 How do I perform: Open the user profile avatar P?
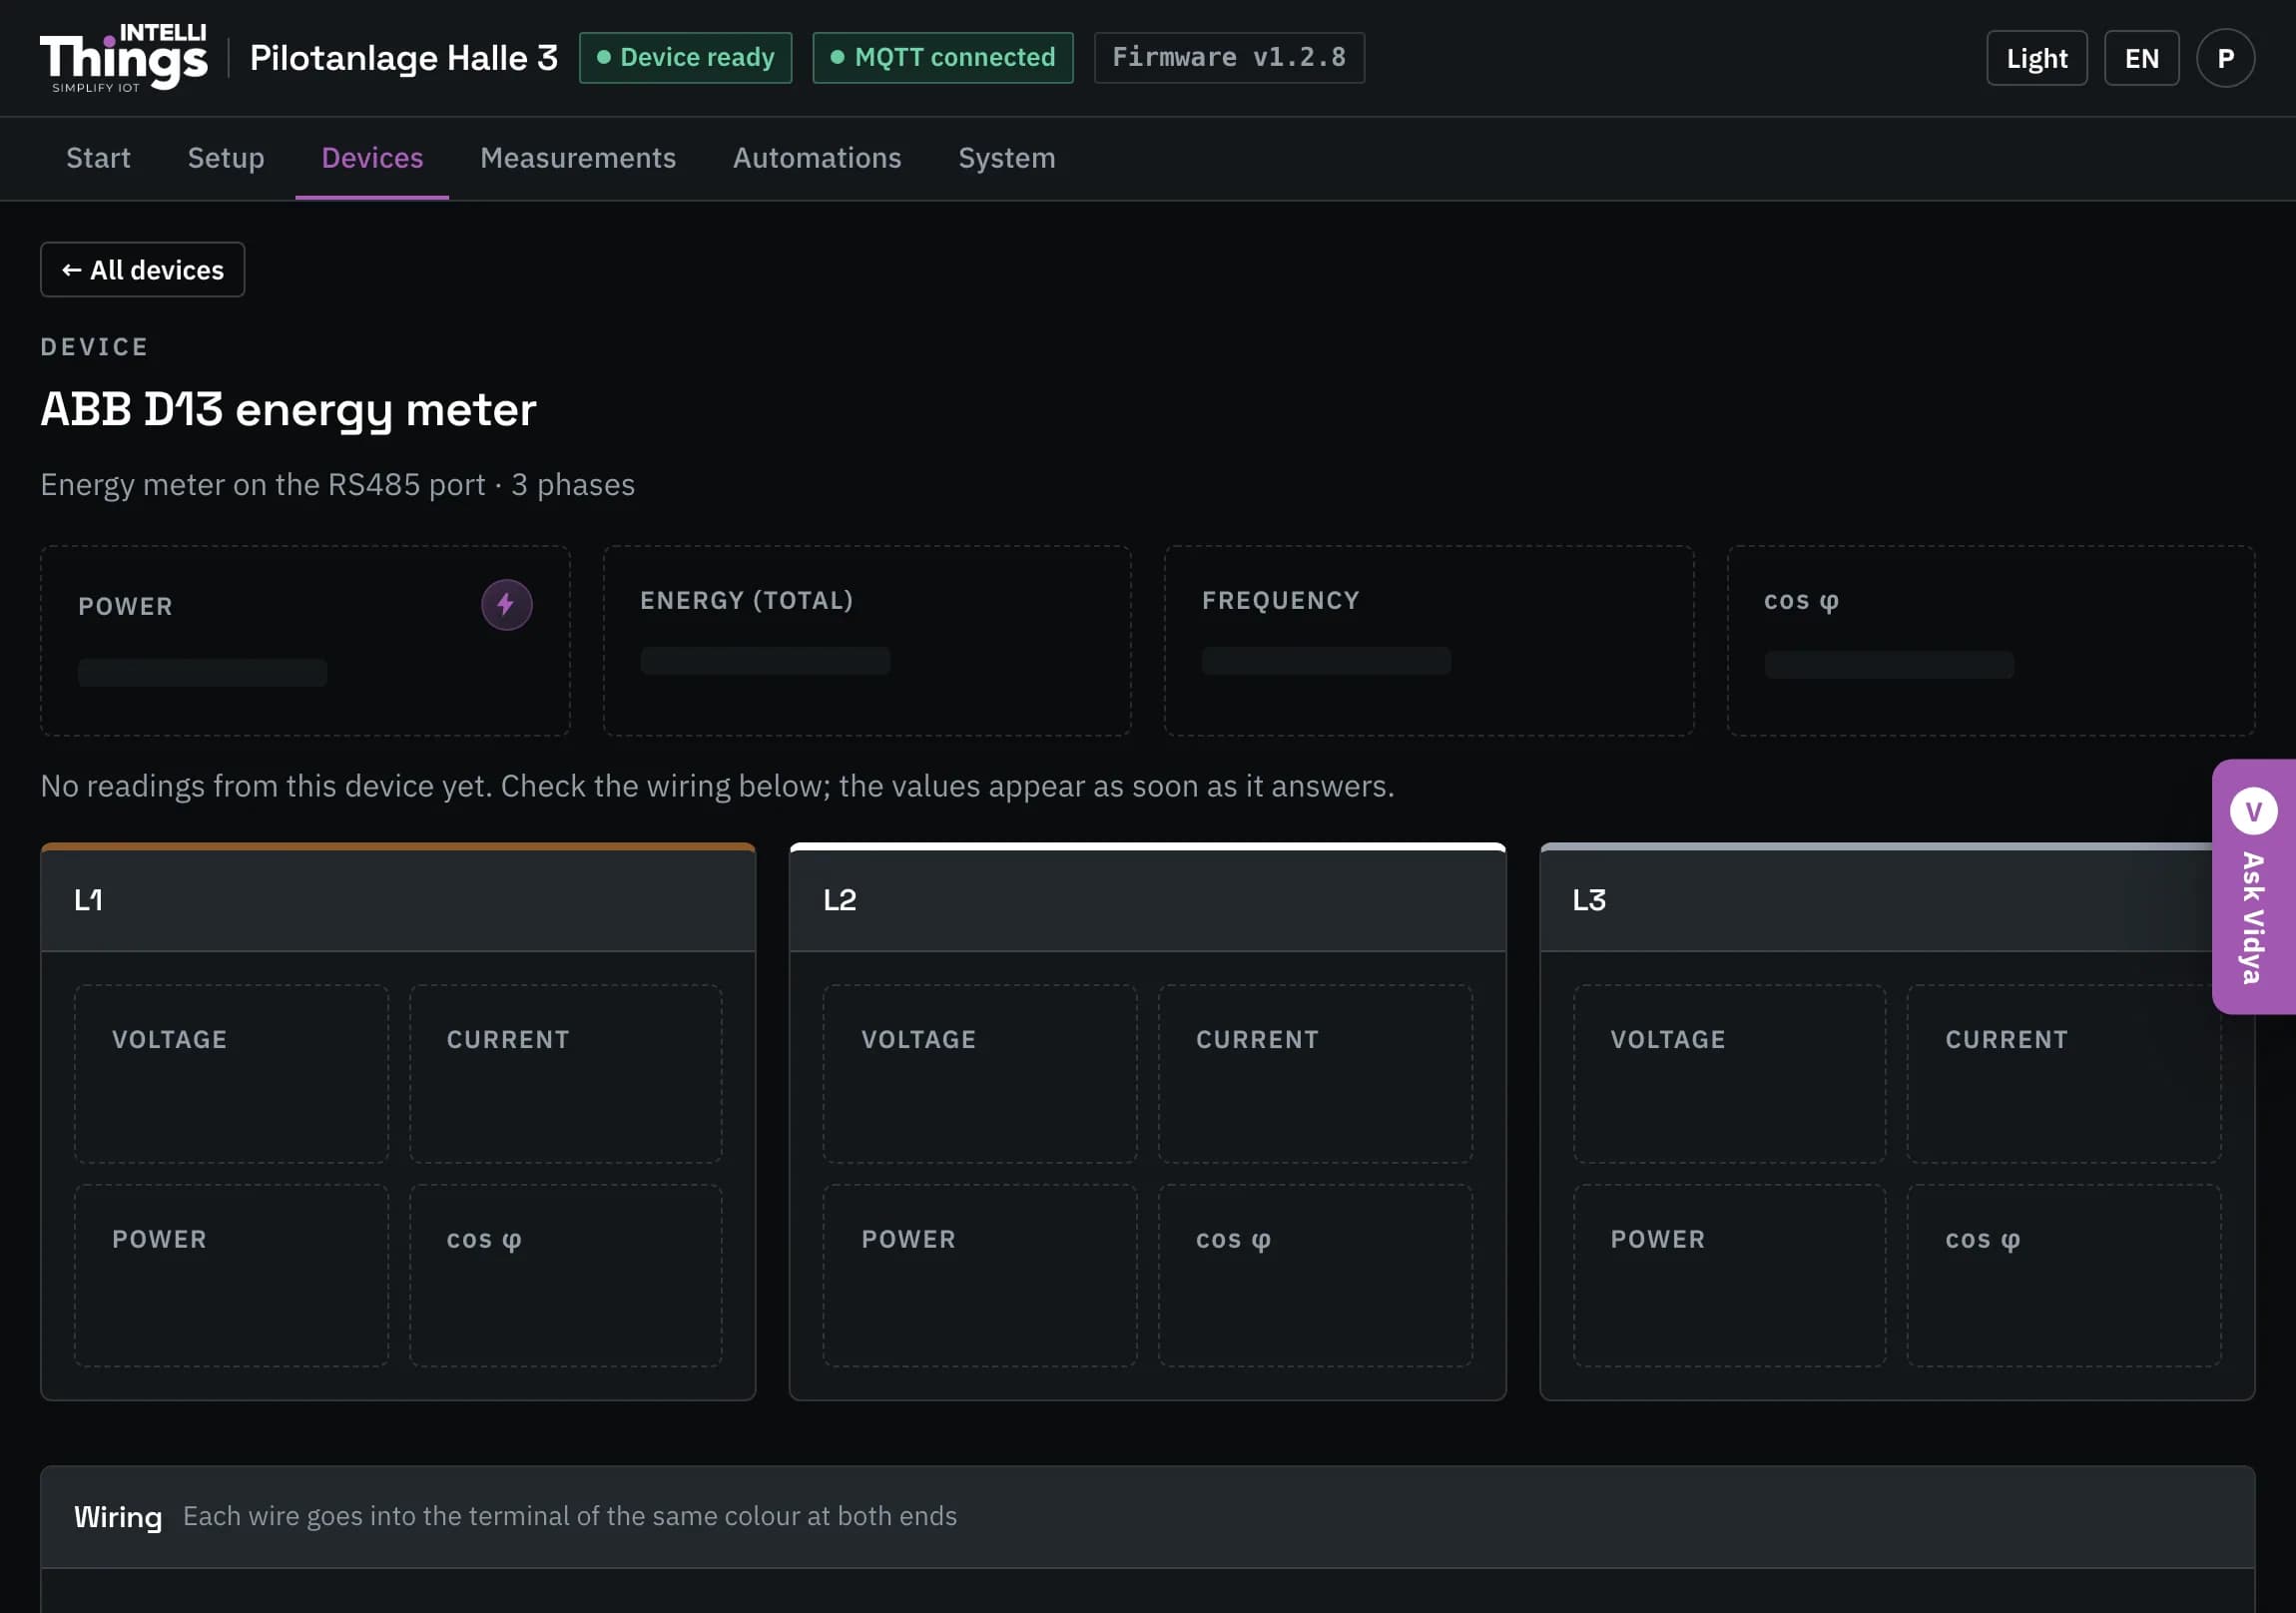(x=2225, y=58)
